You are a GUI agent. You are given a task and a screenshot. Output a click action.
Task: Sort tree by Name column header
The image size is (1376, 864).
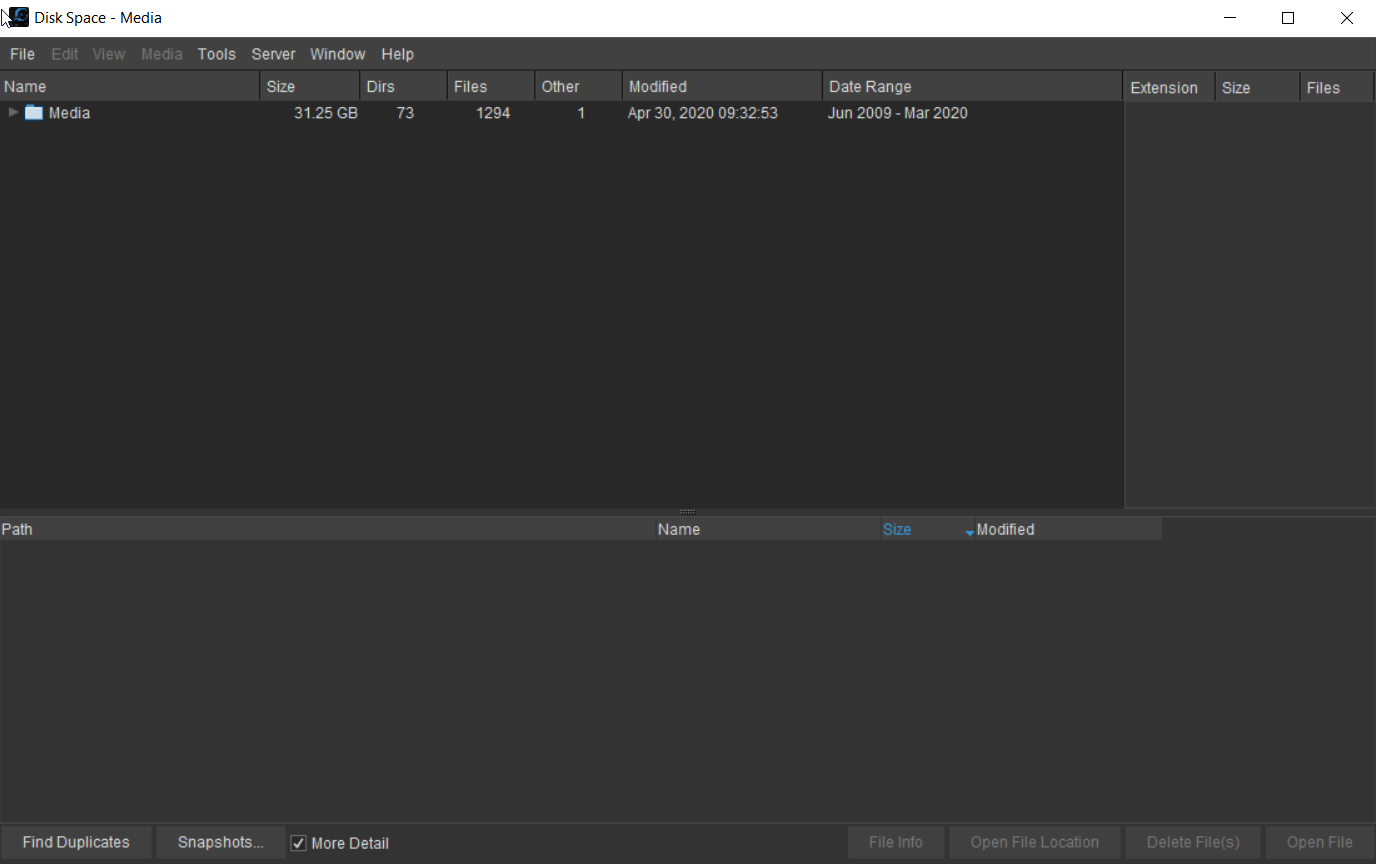coord(130,87)
